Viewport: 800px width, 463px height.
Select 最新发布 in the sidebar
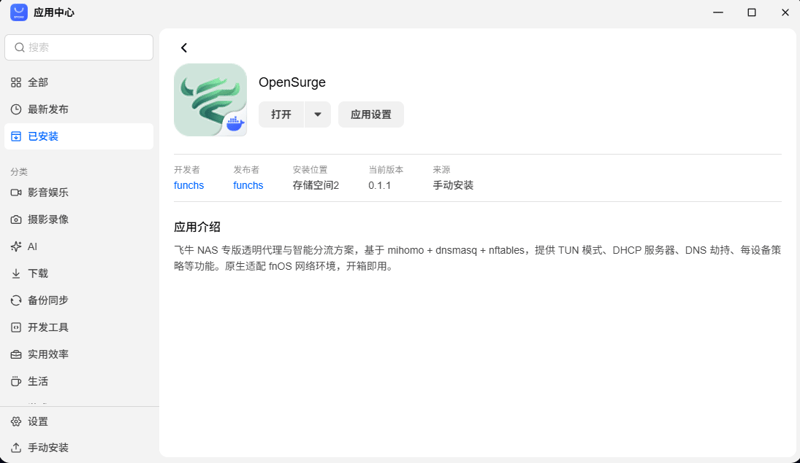[x=79, y=109]
